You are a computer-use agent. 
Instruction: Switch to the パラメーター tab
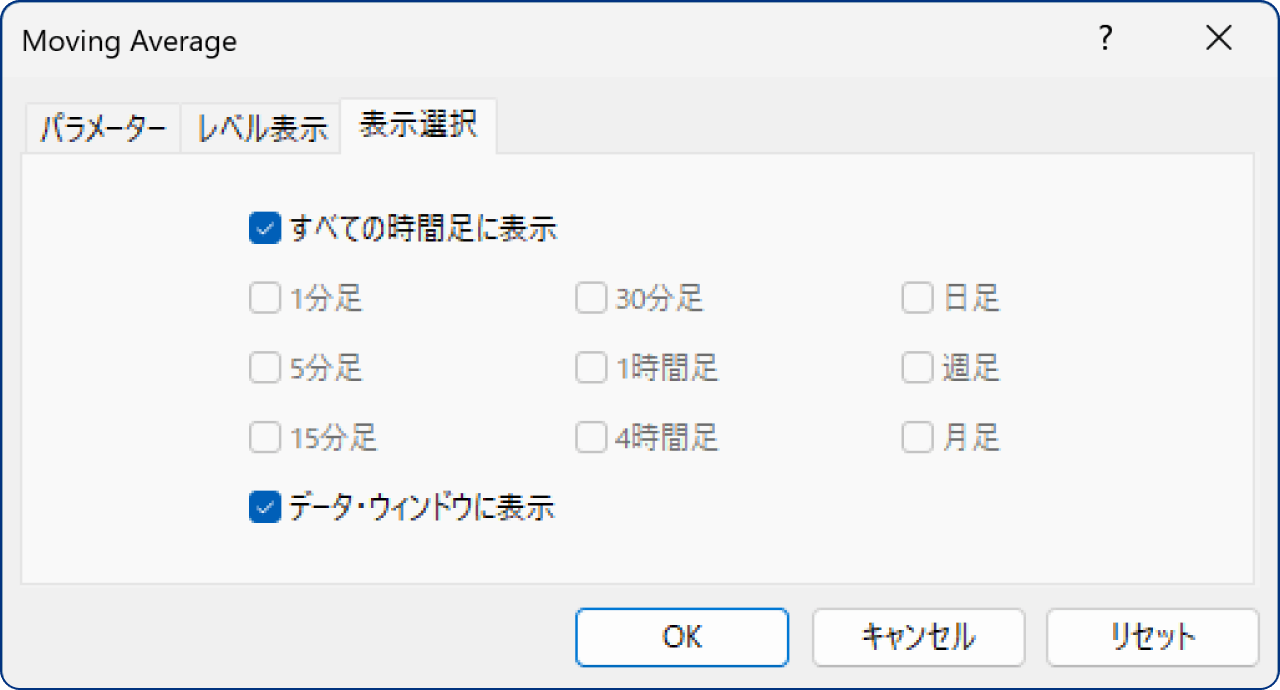pyautogui.click(x=101, y=126)
